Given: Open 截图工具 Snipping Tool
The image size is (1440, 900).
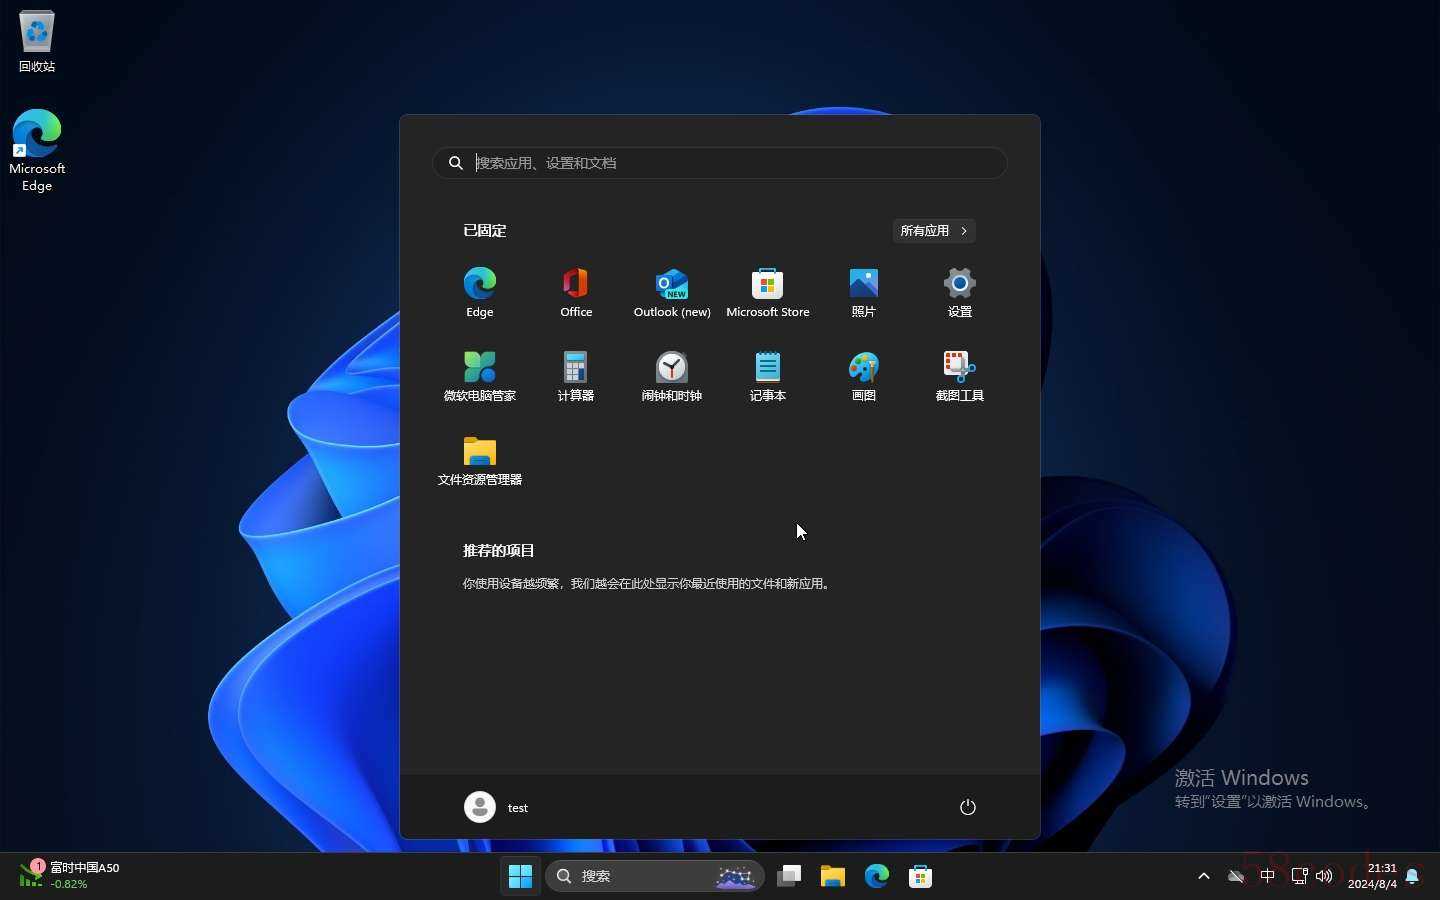Looking at the screenshot, I should point(960,377).
